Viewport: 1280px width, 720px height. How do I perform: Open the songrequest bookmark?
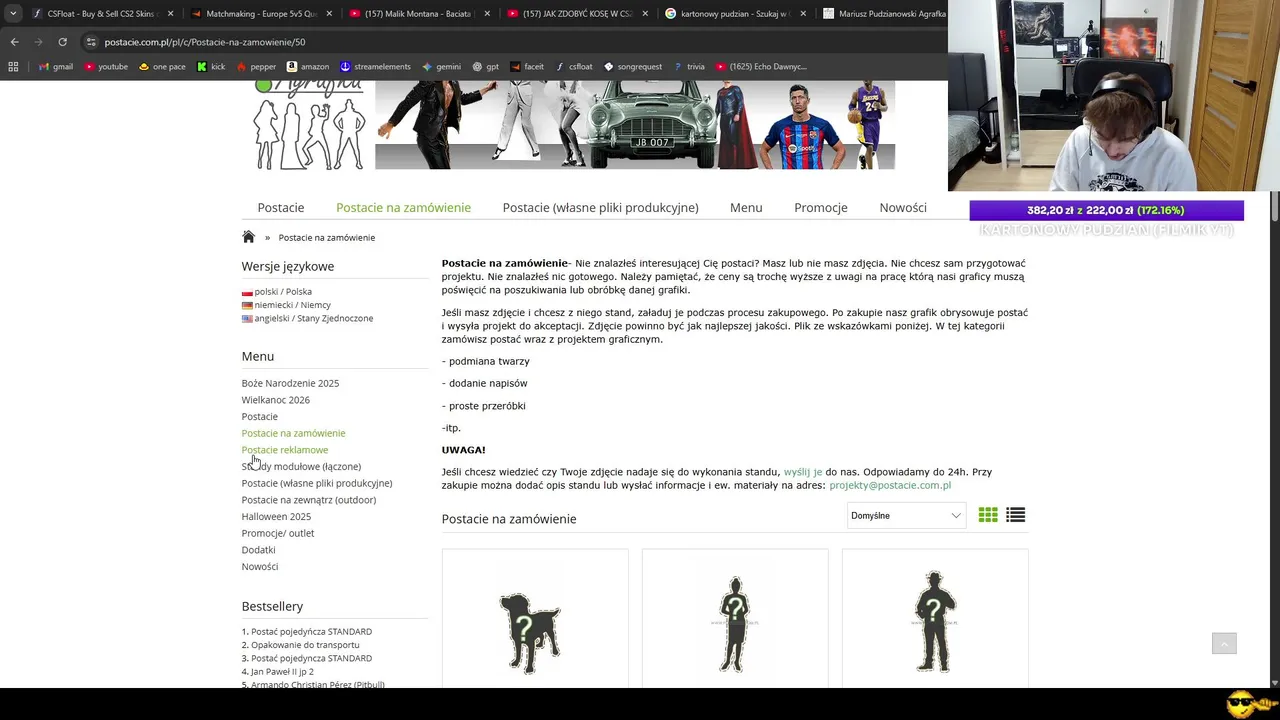tap(632, 67)
